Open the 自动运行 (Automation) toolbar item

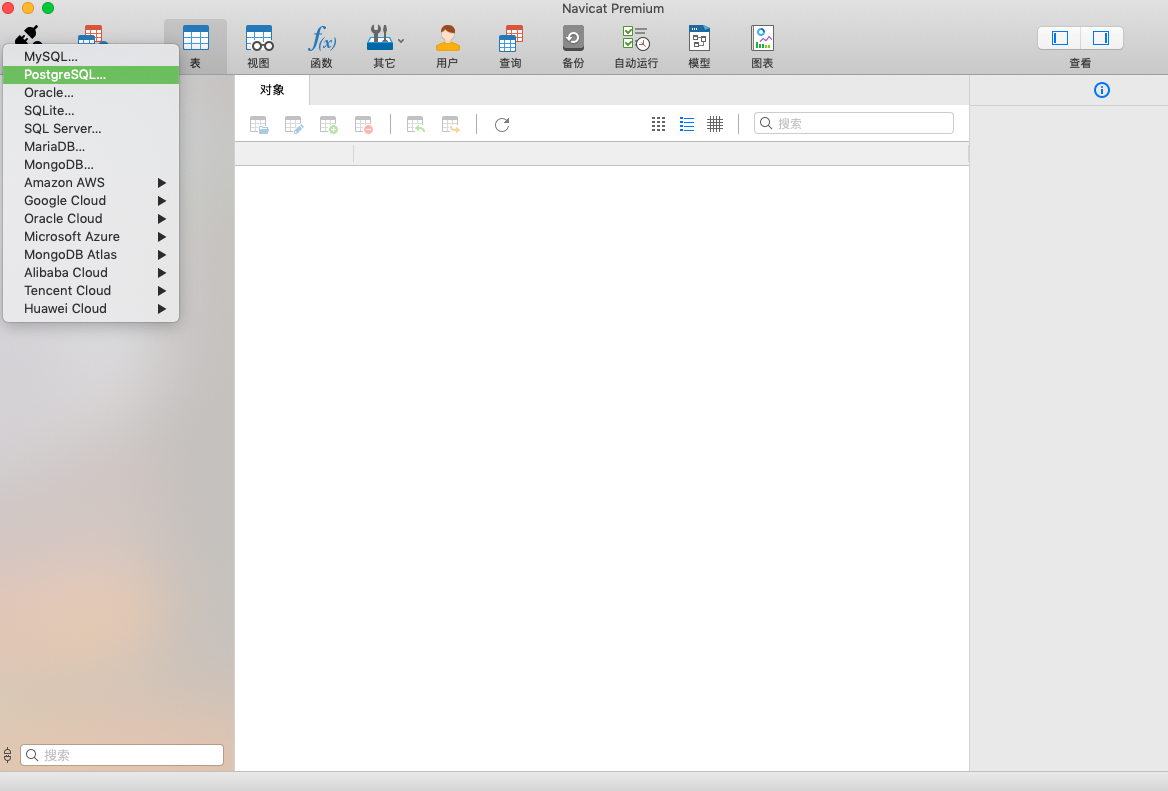[x=636, y=46]
